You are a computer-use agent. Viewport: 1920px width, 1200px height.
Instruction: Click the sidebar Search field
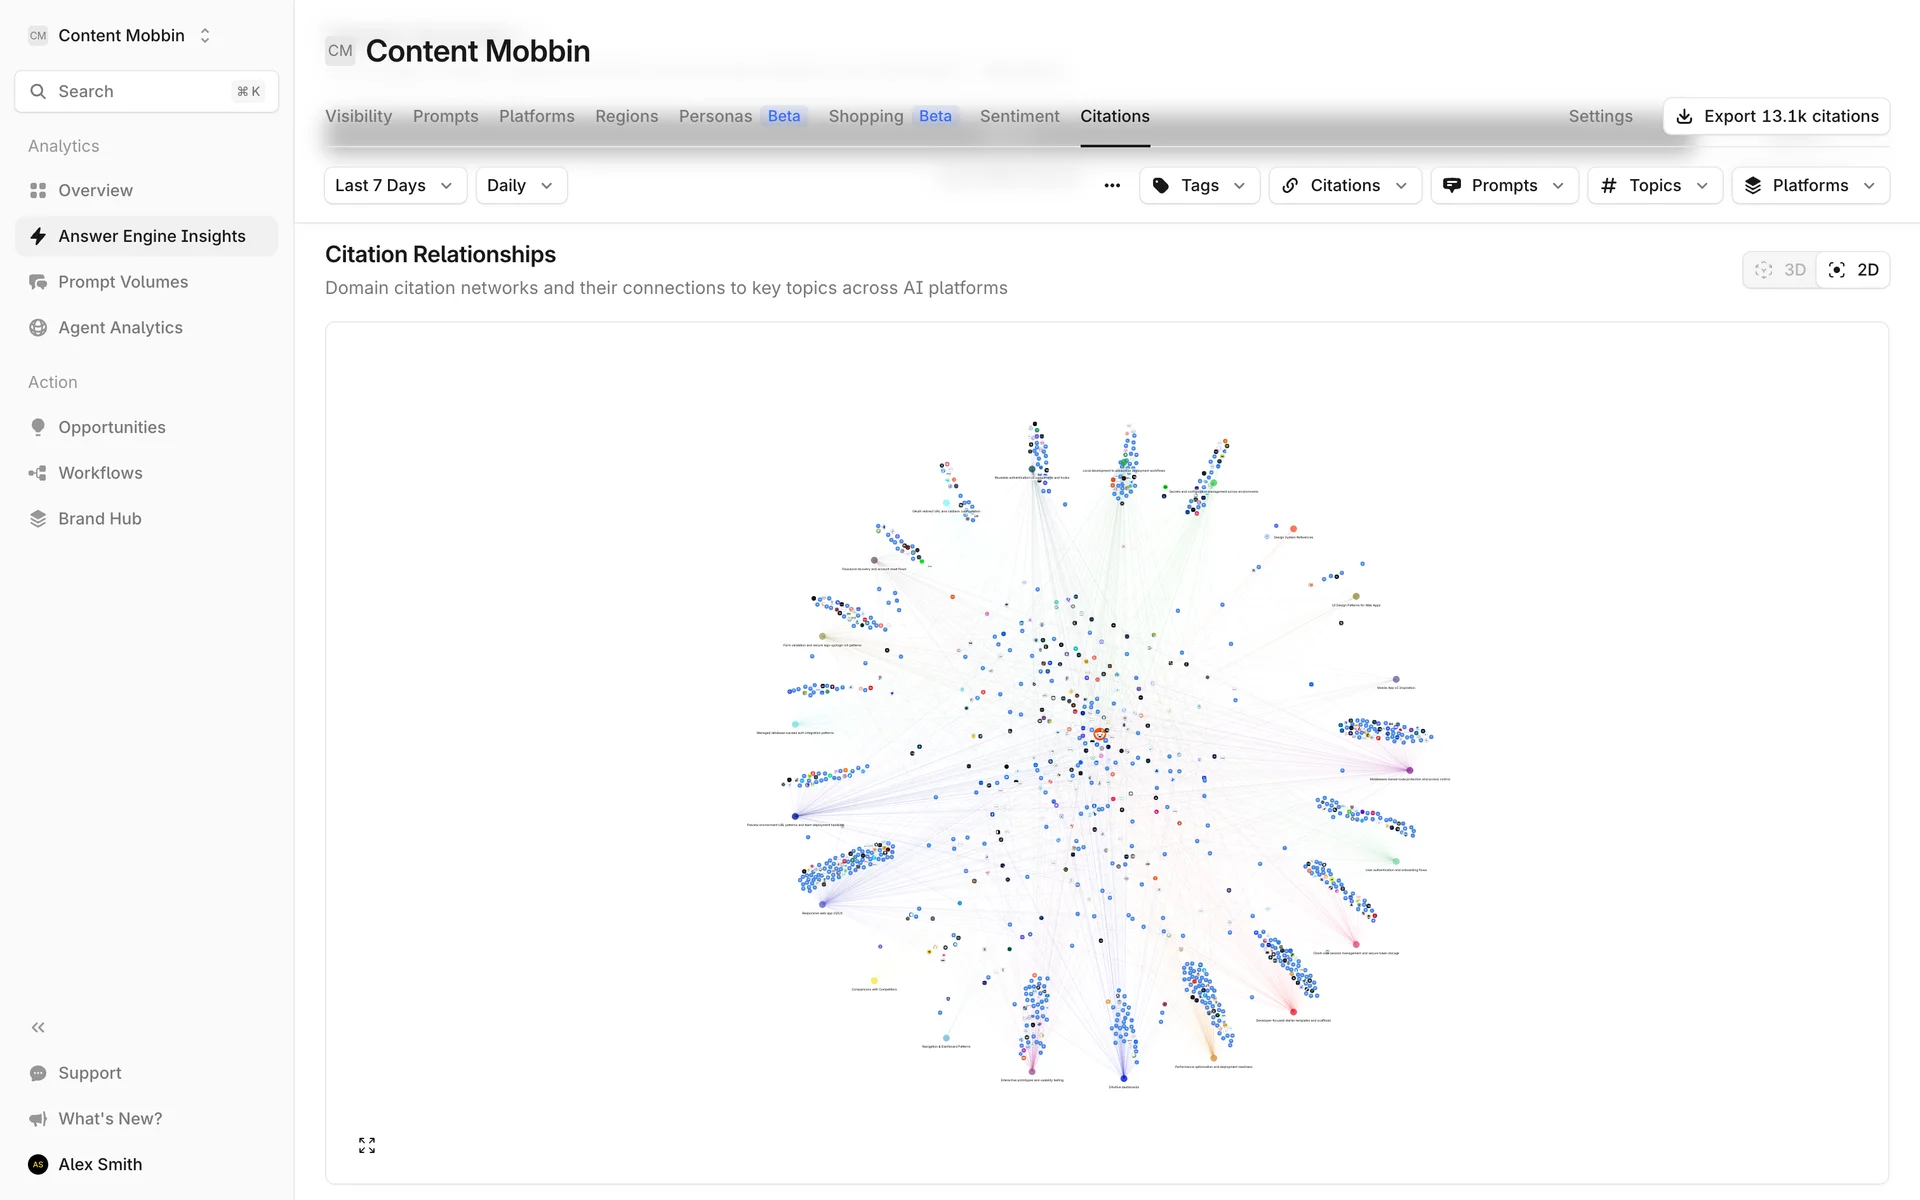click(x=146, y=92)
